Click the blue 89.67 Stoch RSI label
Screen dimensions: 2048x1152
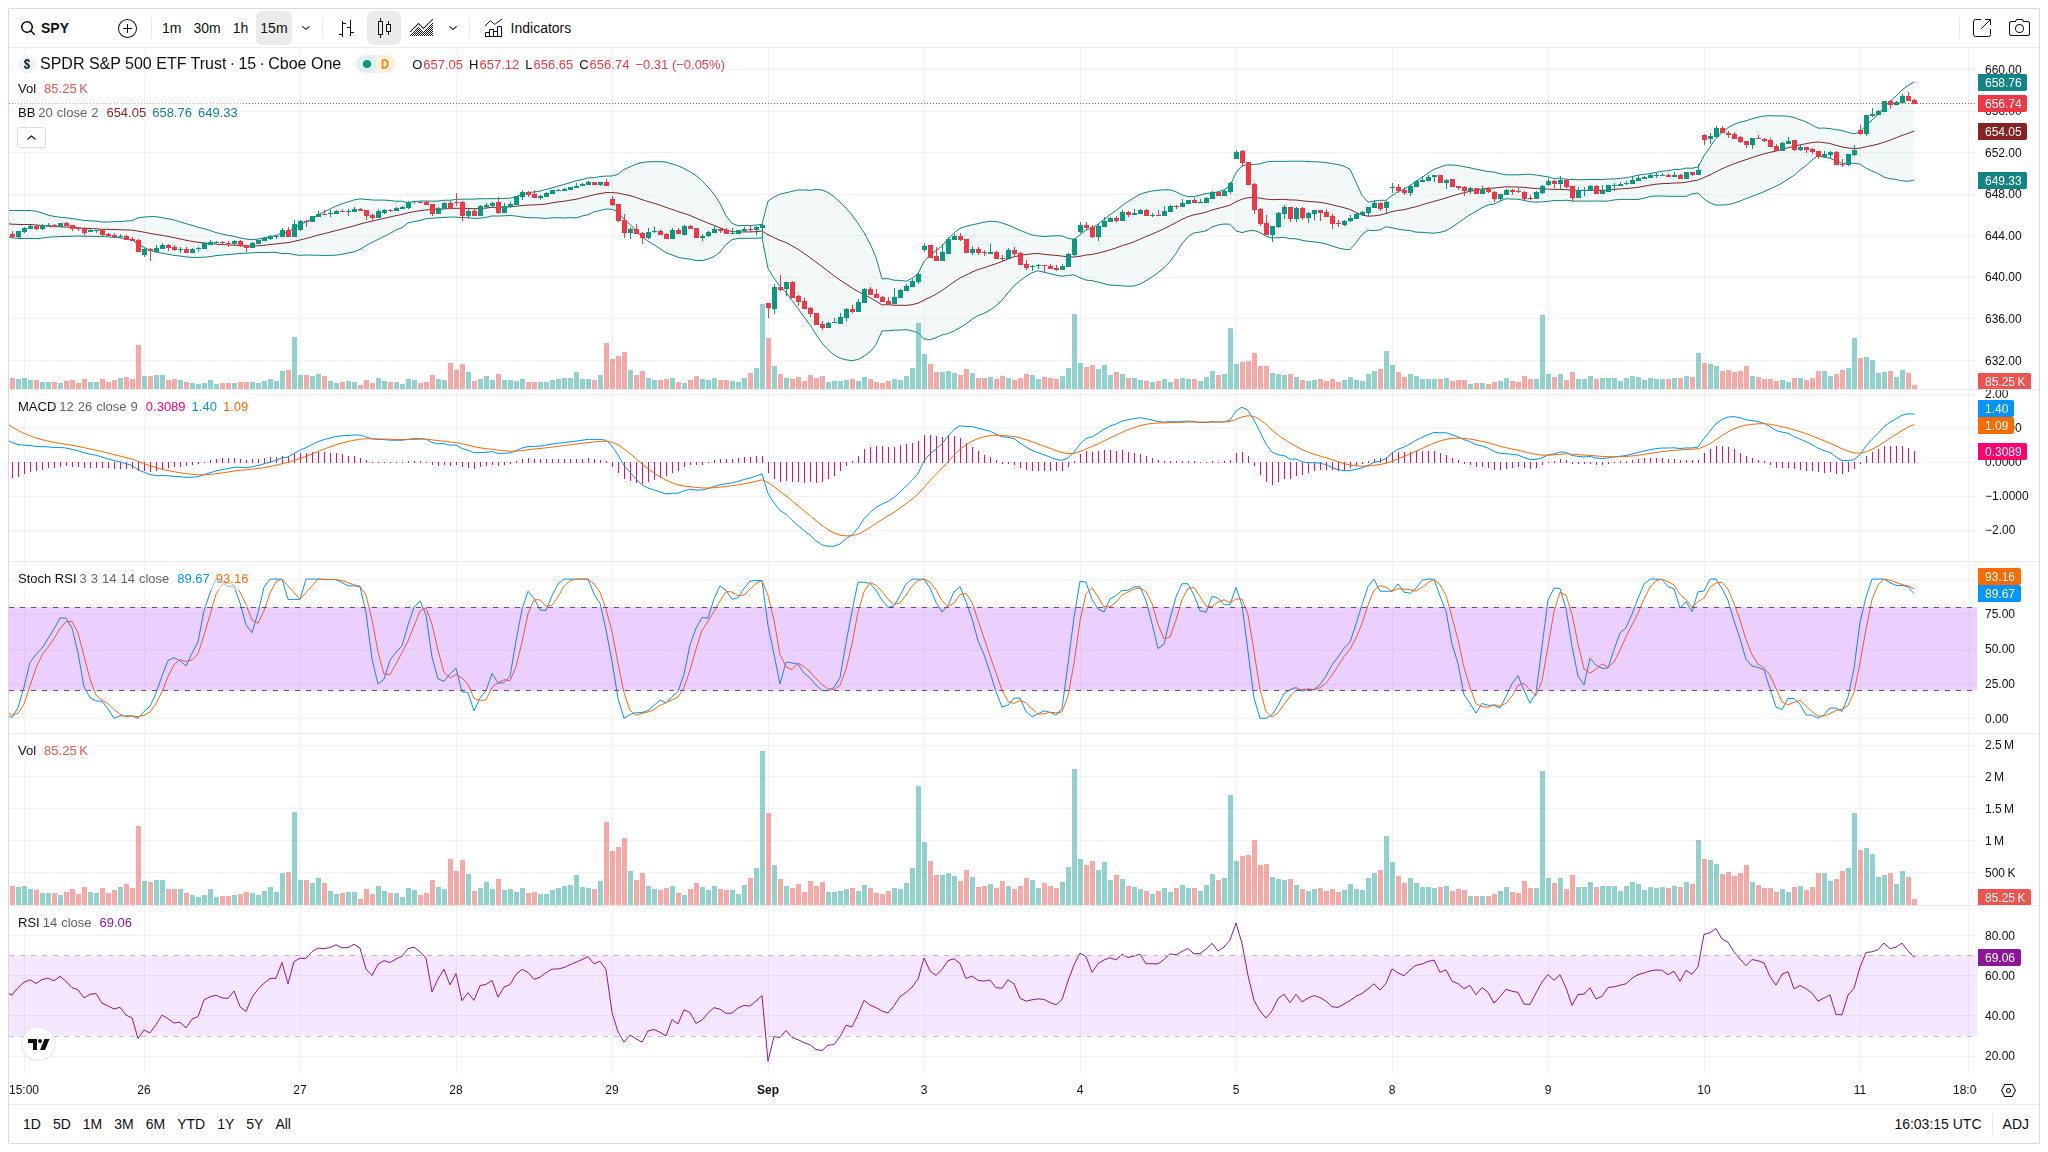point(2000,594)
